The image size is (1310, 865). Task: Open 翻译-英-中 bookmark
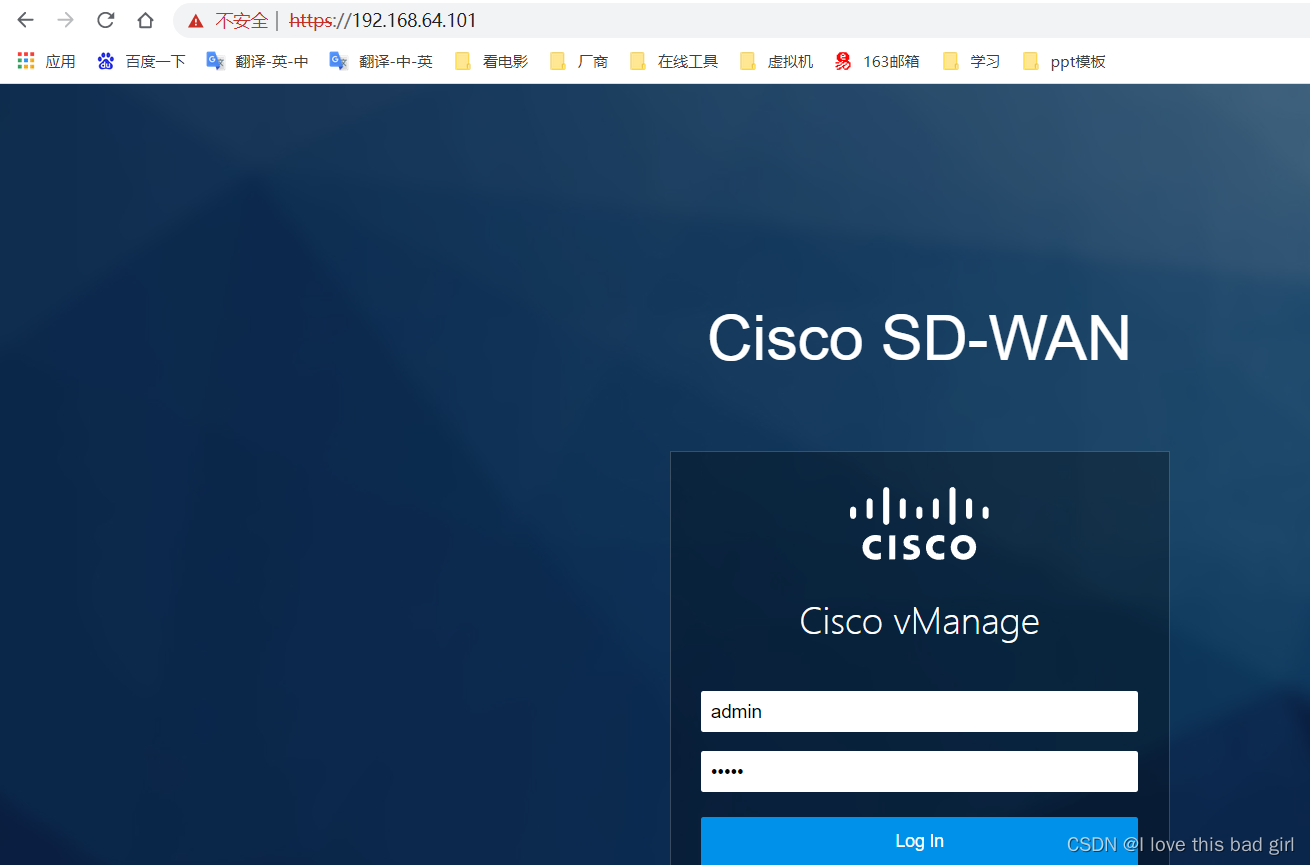coord(257,61)
